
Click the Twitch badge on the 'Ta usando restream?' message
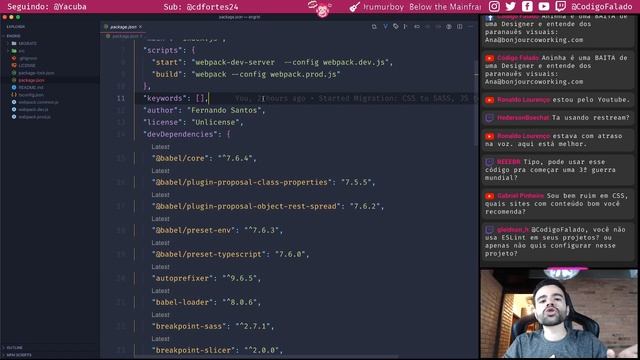coord(489,118)
